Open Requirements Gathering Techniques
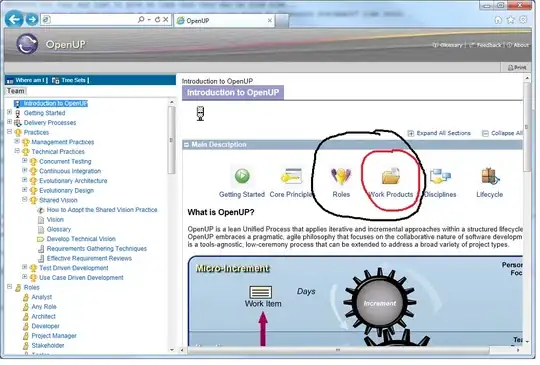This screenshot has height=365, width=540. point(96,248)
